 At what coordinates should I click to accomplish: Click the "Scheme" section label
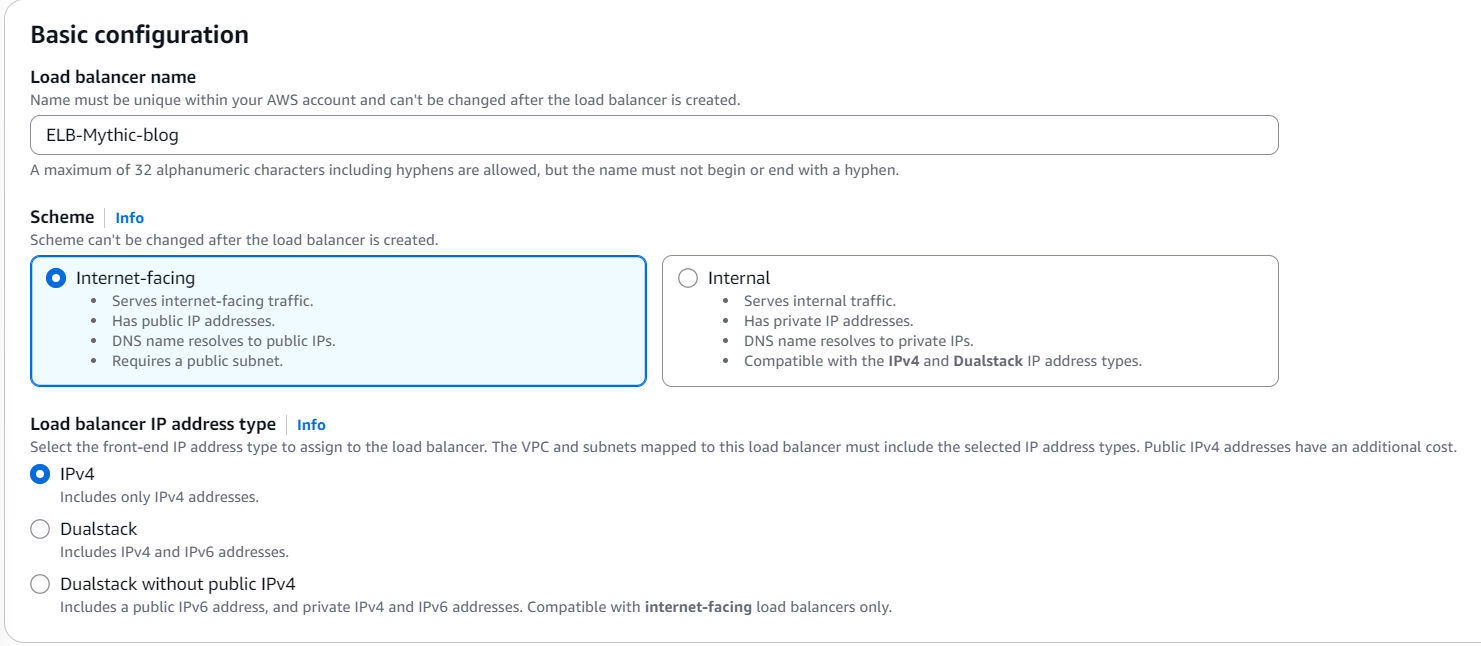pyautogui.click(x=62, y=217)
